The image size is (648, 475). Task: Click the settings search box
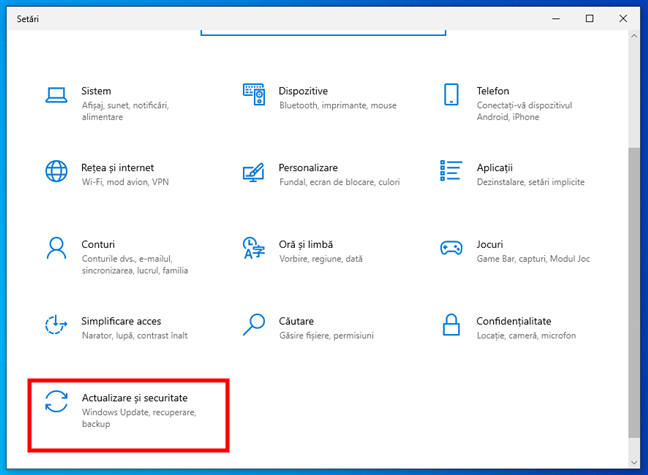323,31
